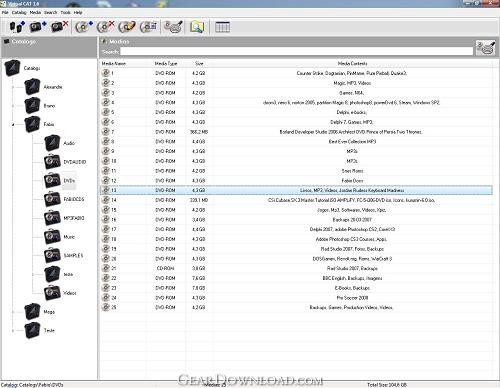The height and width of the screenshot is (388, 500).
Task: Click the disc icon of media row 7
Action: coord(106,131)
